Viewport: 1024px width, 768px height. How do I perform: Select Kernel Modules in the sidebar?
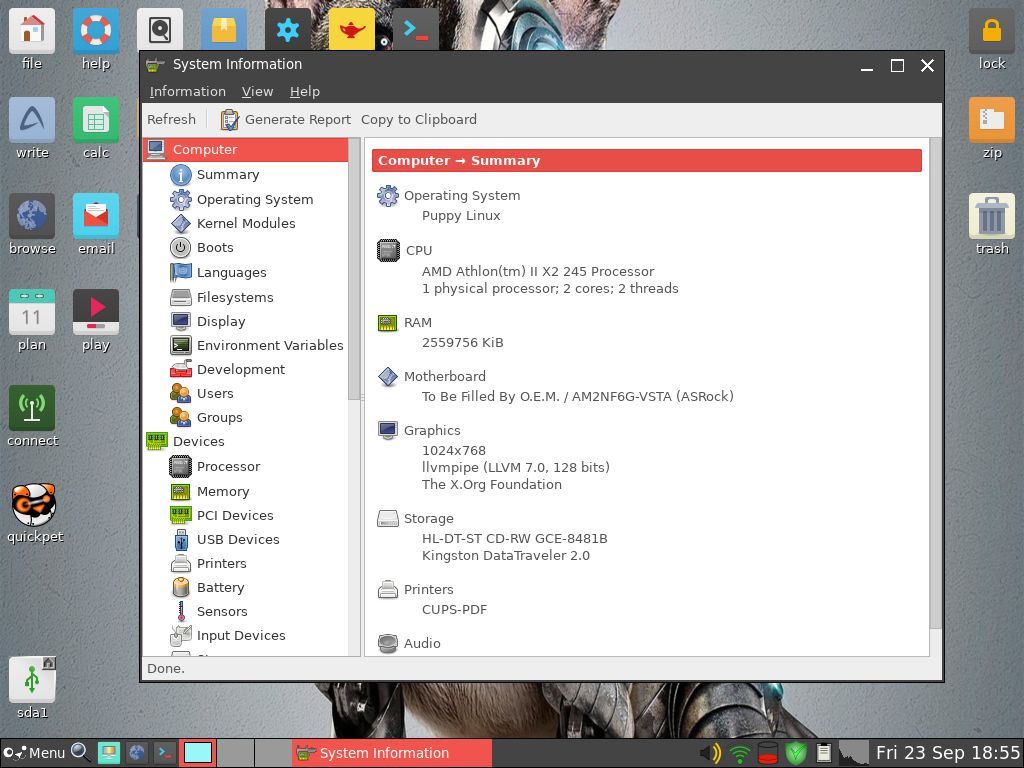pos(246,223)
